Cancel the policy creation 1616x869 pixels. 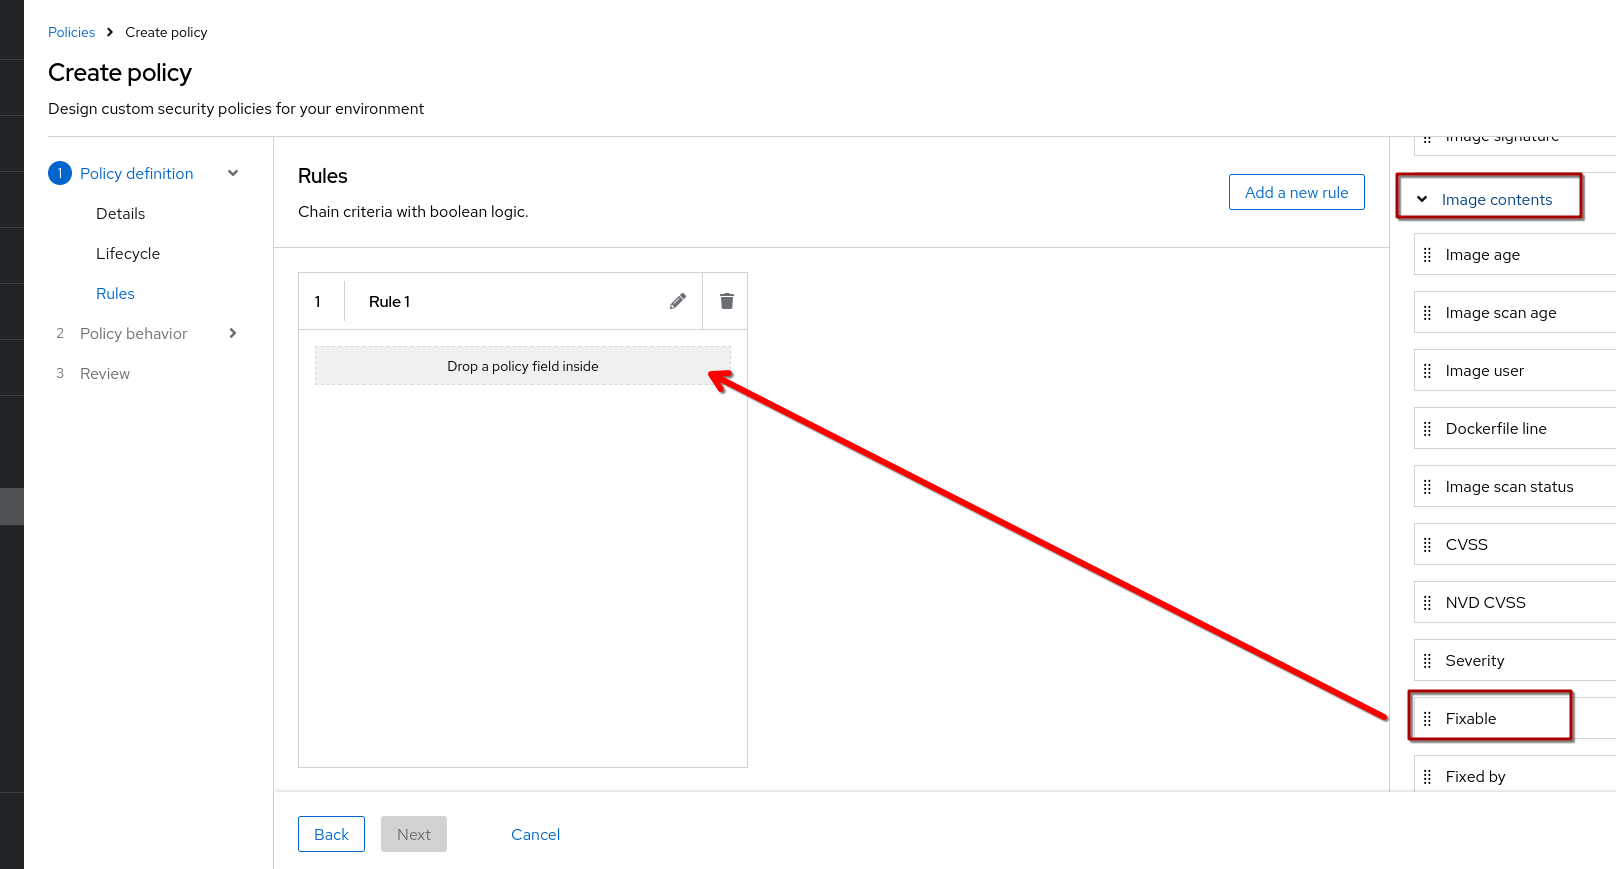click(x=535, y=834)
